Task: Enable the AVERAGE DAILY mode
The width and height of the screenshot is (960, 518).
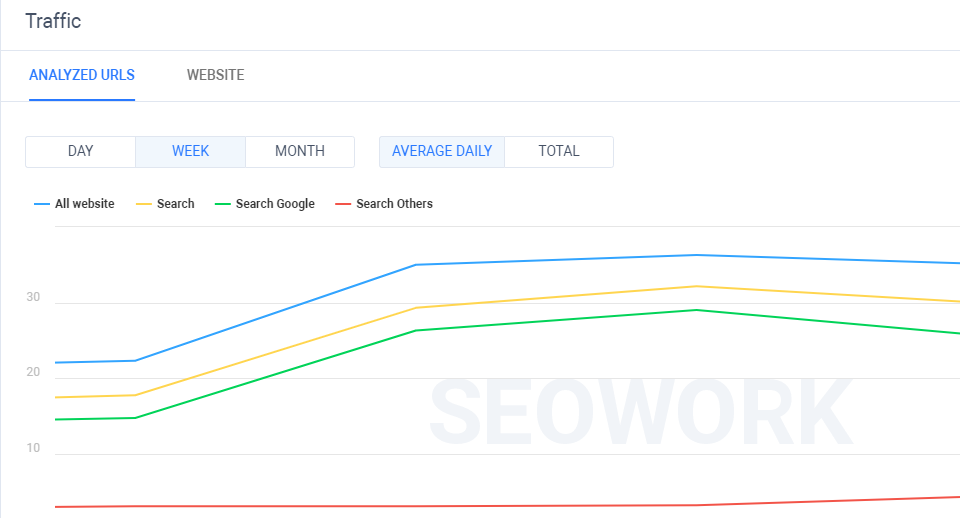Action: pos(442,151)
